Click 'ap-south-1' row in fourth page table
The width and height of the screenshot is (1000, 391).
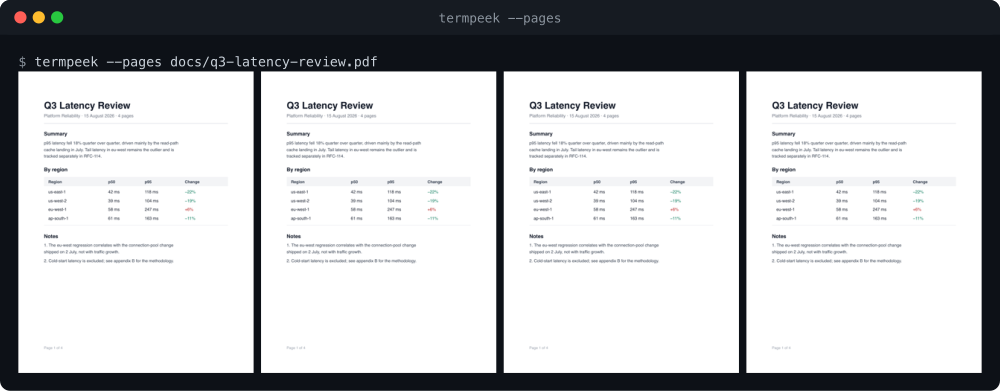(864, 218)
